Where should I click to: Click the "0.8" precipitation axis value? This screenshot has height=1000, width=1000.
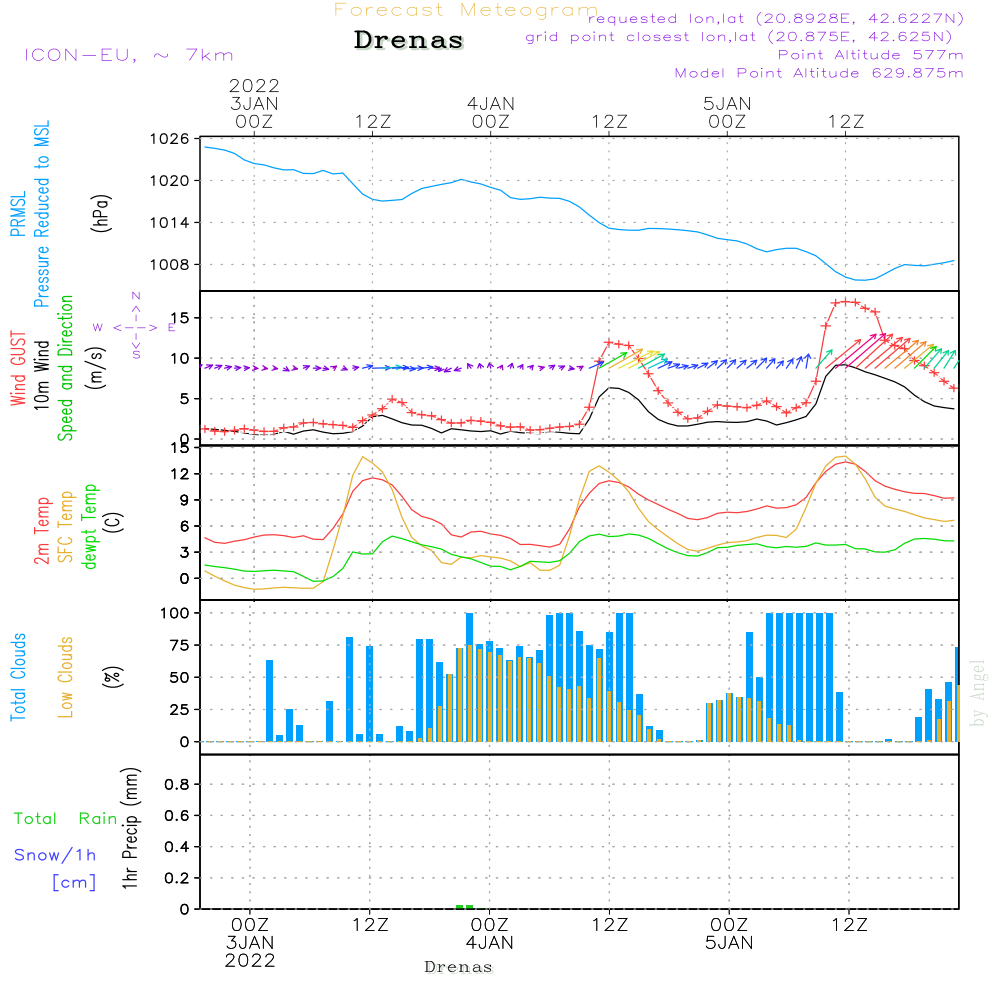point(177,784)
